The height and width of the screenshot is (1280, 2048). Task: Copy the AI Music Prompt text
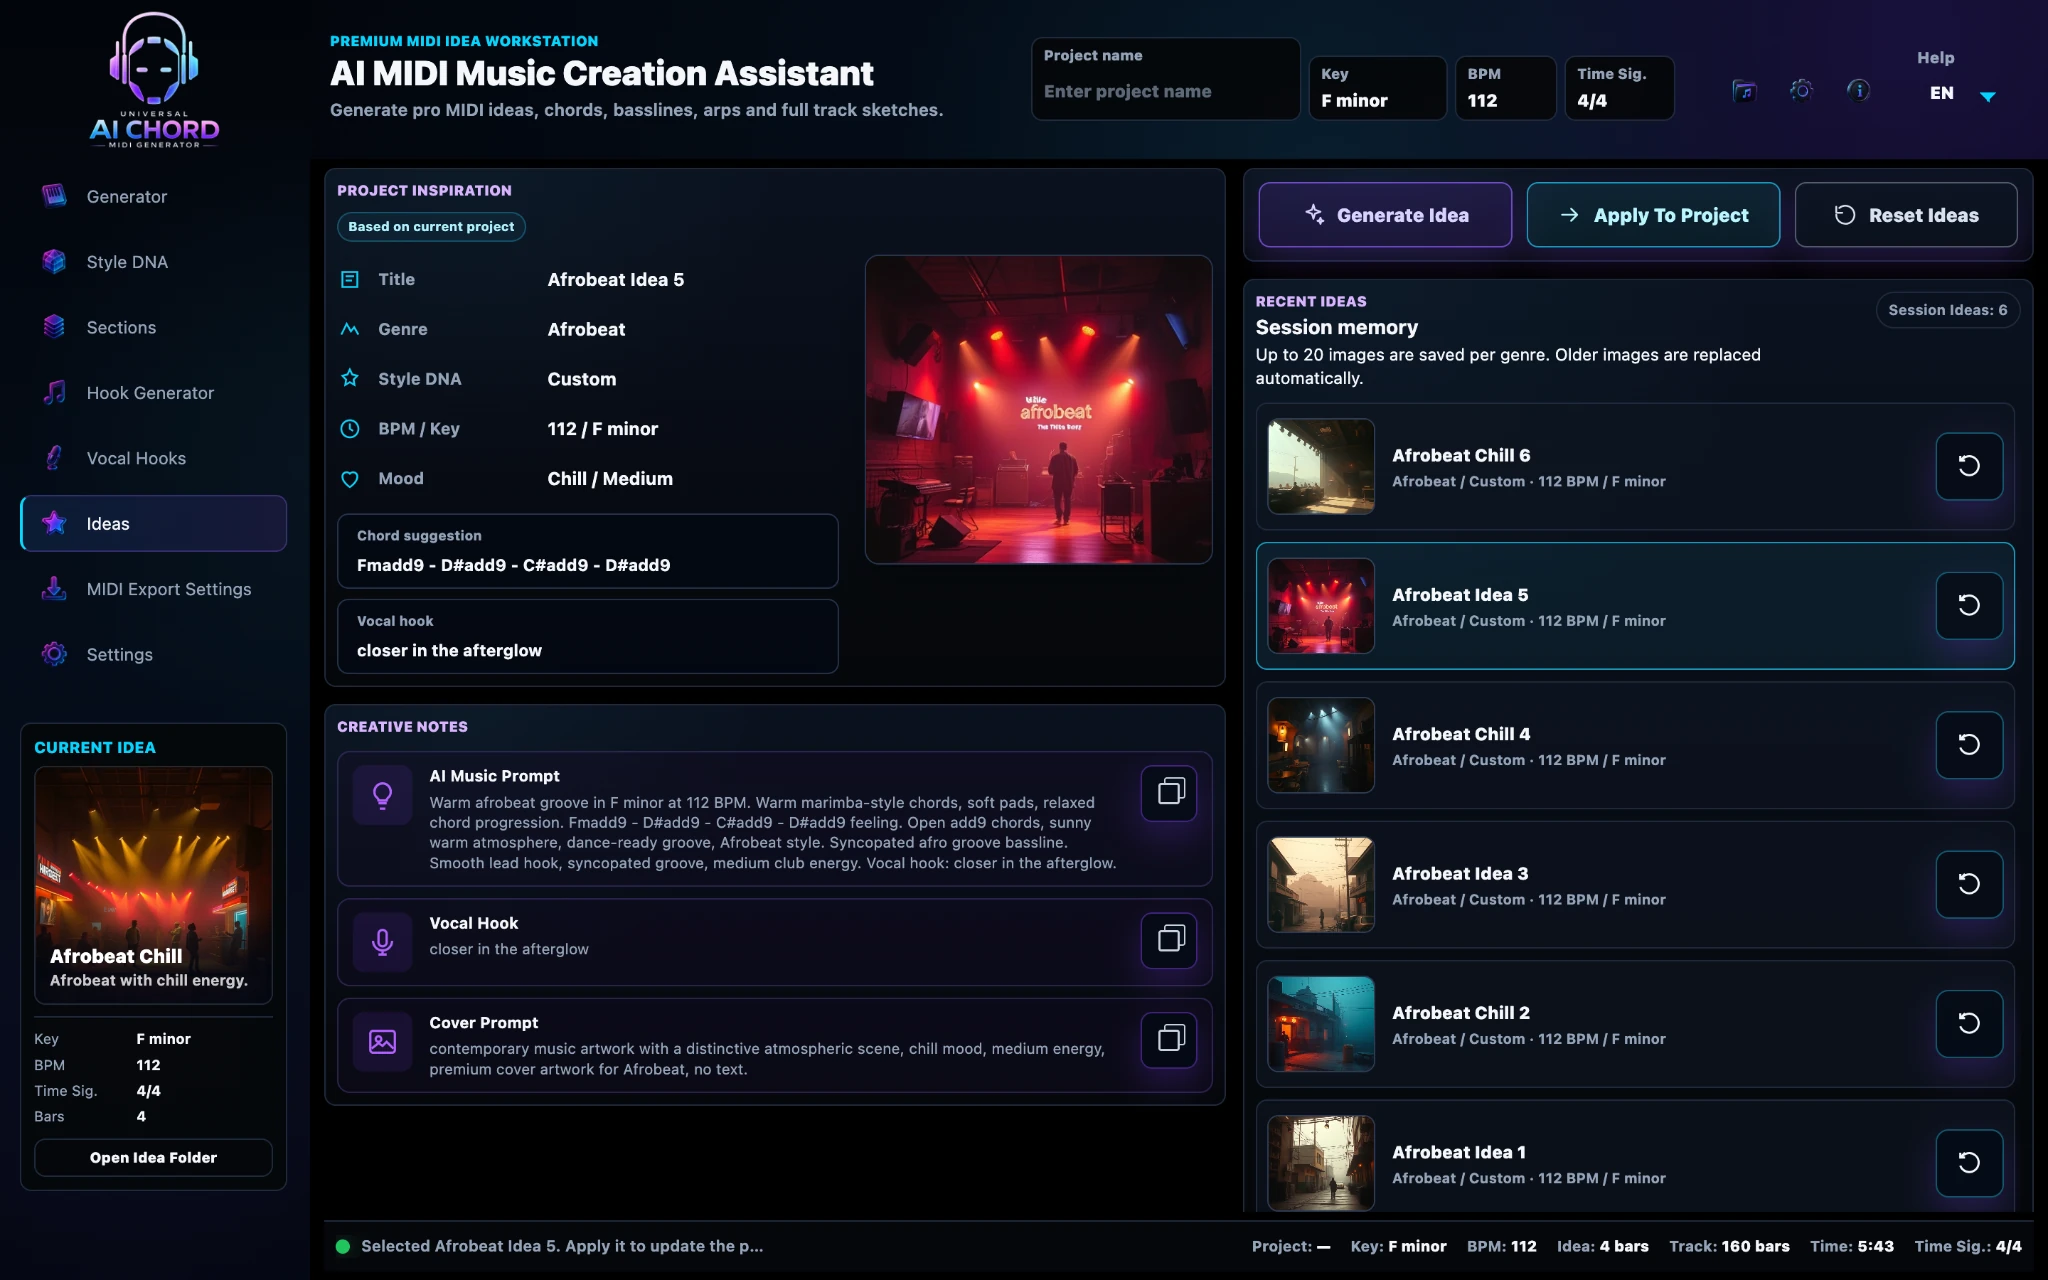1169,792
